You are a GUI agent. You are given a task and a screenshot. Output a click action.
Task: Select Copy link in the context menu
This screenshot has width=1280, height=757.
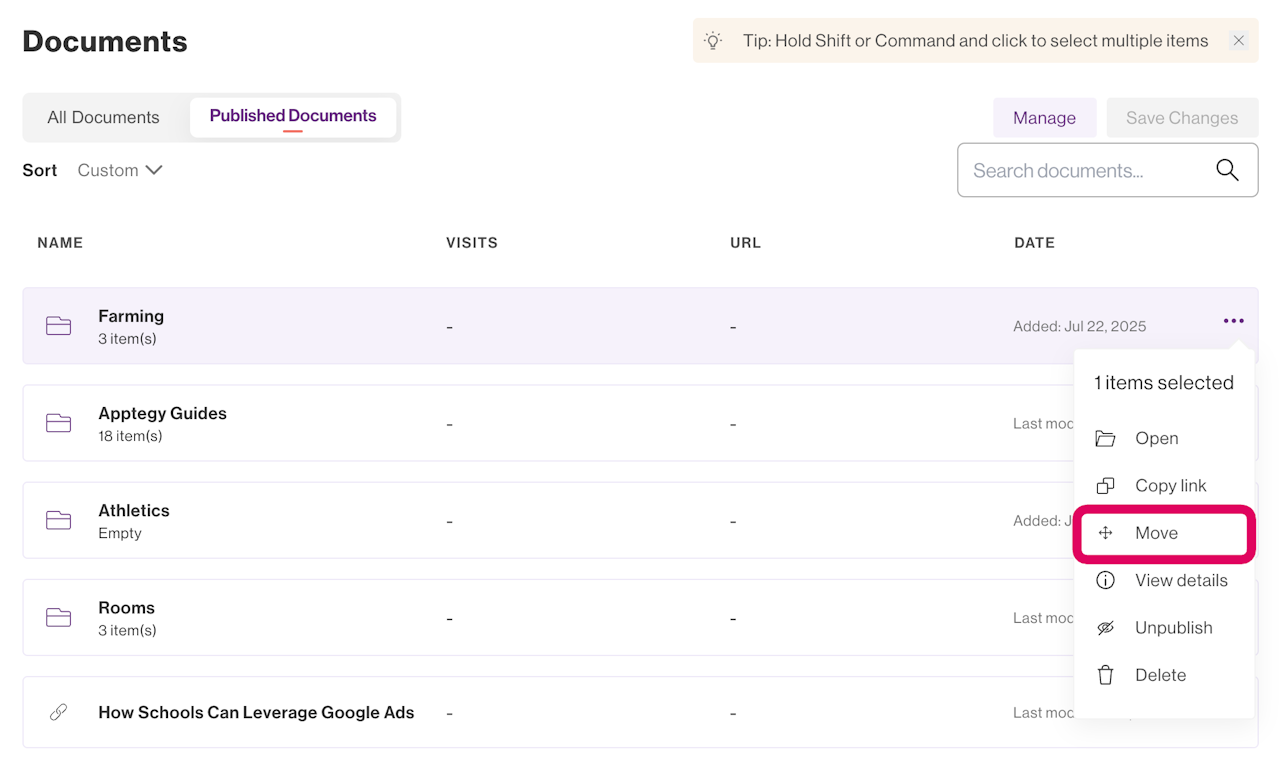(1170, 486)
